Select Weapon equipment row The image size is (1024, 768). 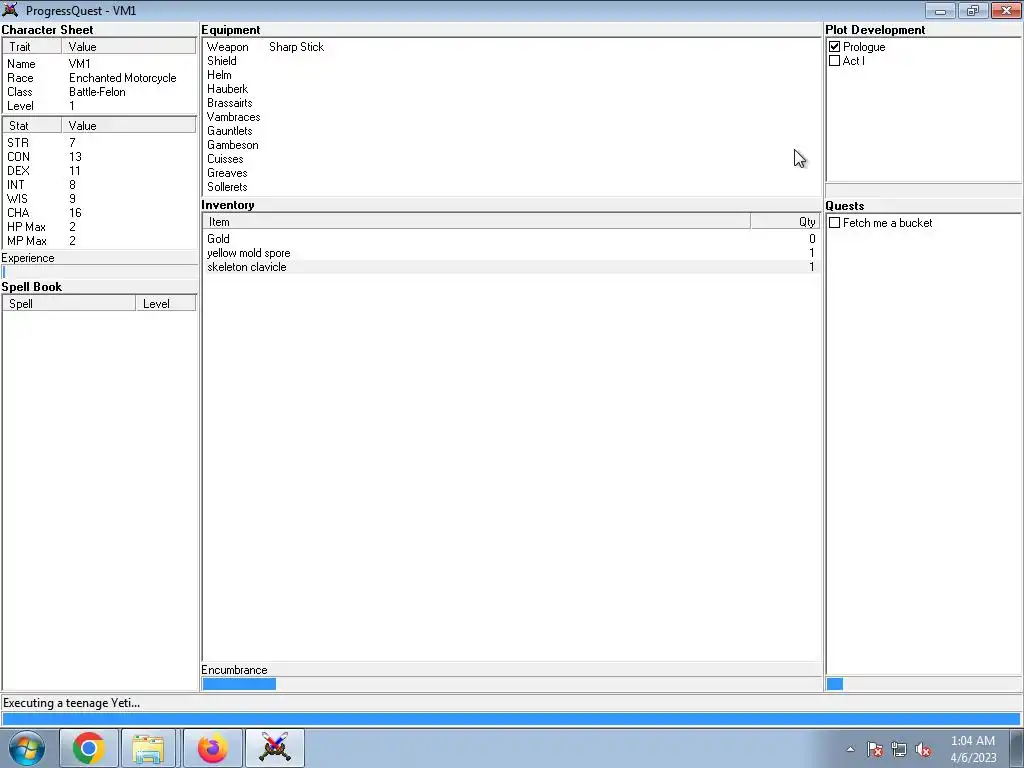pos(511,47)
